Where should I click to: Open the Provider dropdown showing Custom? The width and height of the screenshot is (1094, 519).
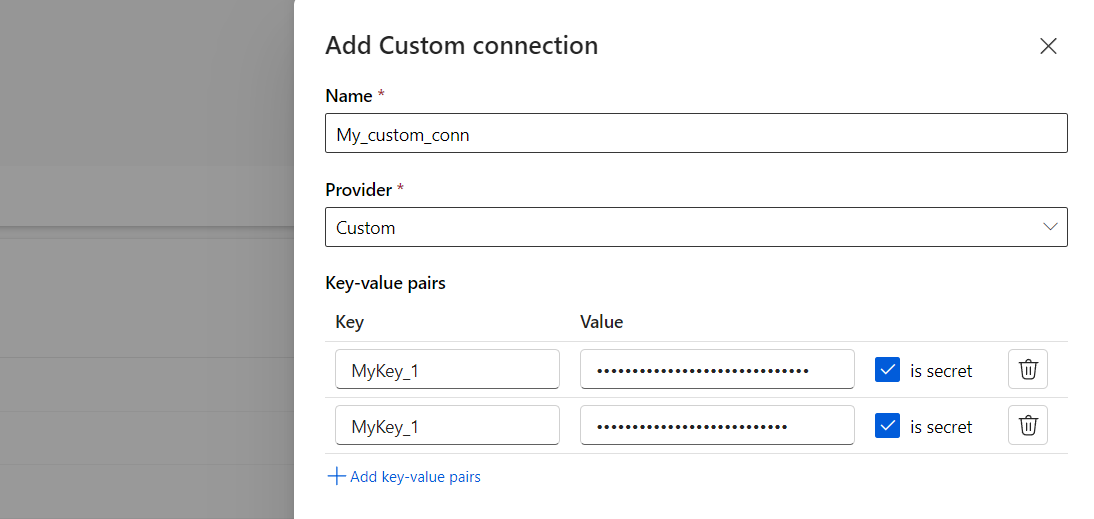[x=680, y=227]
